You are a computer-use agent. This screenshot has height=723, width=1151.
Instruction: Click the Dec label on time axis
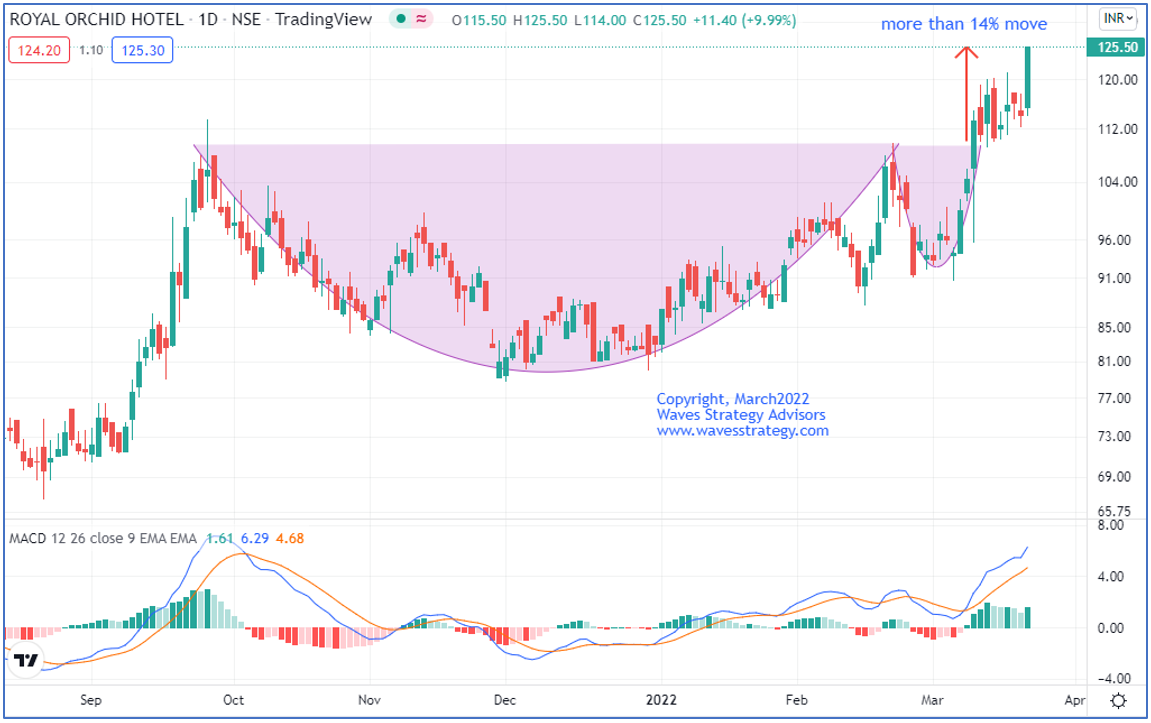point(505,700)
